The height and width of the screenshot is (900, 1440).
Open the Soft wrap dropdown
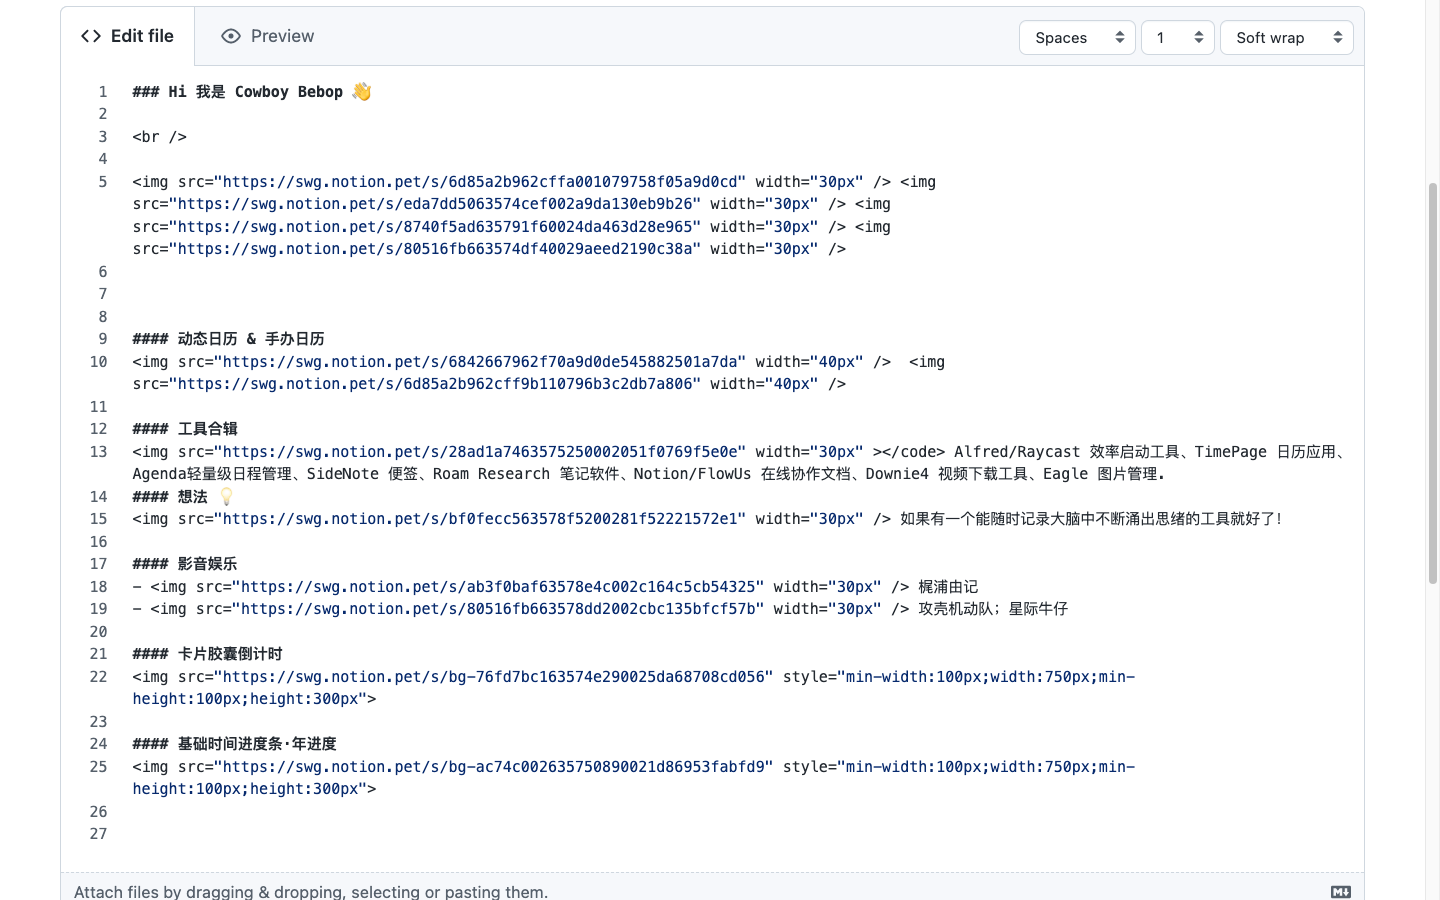[1287, 37]
